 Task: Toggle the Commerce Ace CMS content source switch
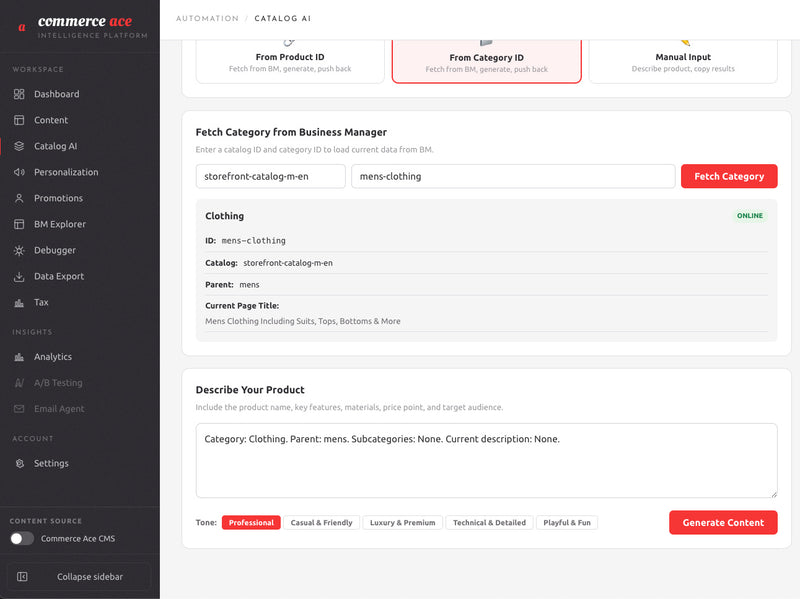coord(22,538)
